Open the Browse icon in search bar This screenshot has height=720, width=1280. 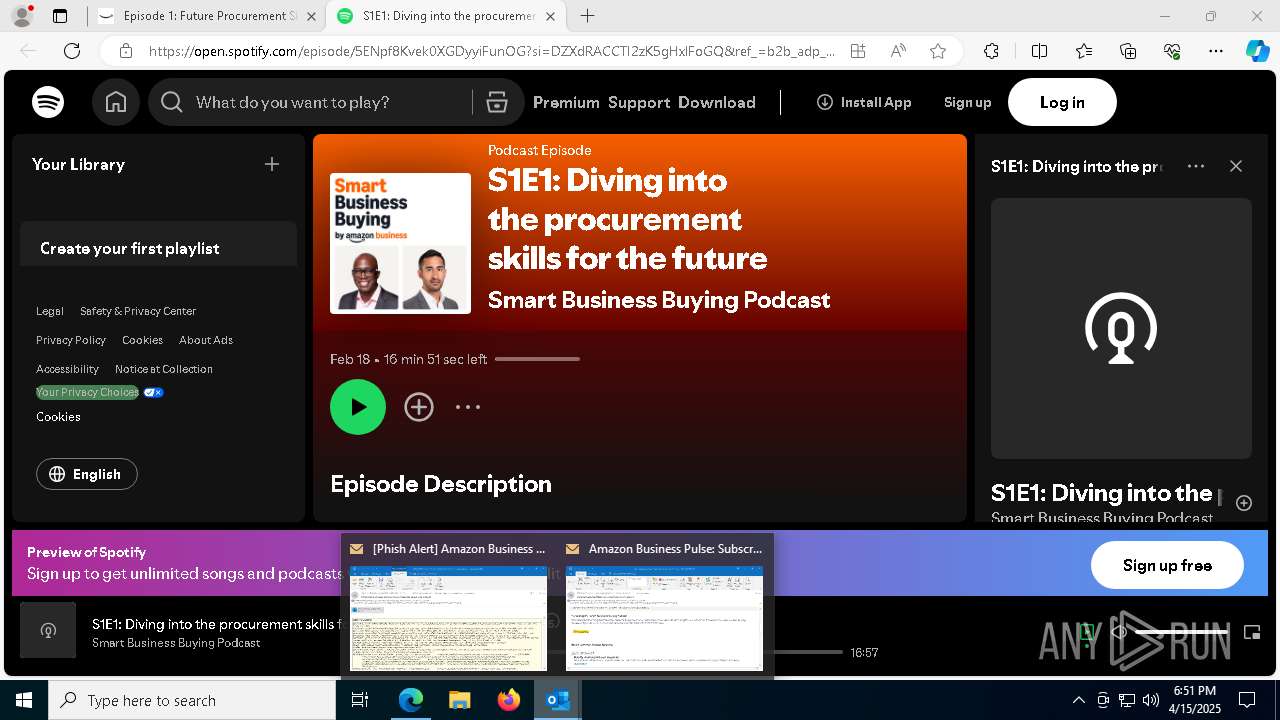coord(497,102)
